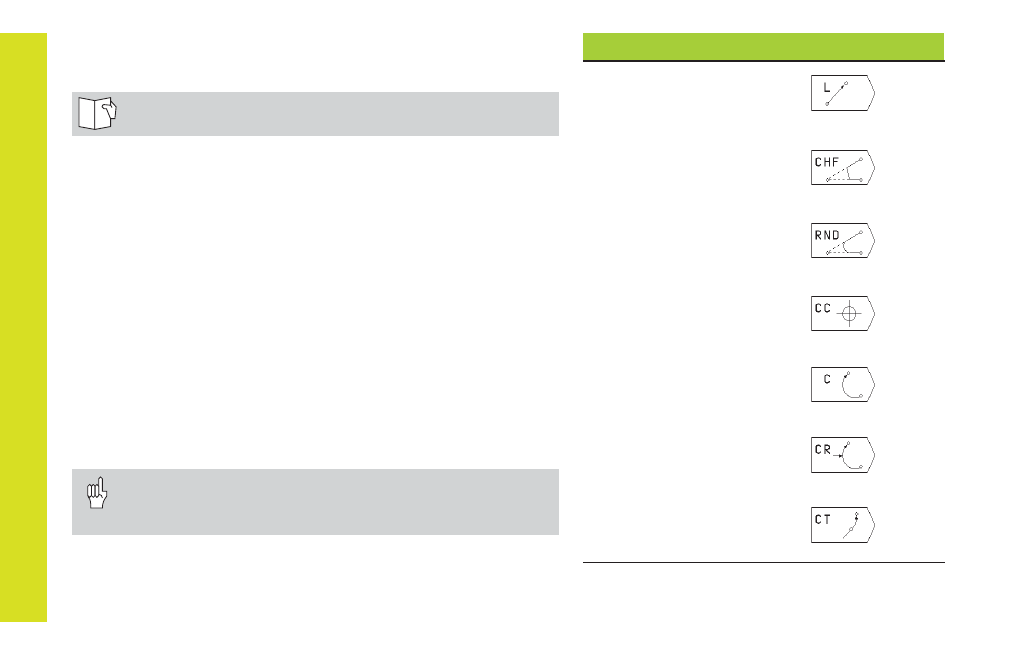The width and height of the screenshot is (1012, 655).
Task: Click the diagonal line symbol in L key
Action: pos(837,94)
